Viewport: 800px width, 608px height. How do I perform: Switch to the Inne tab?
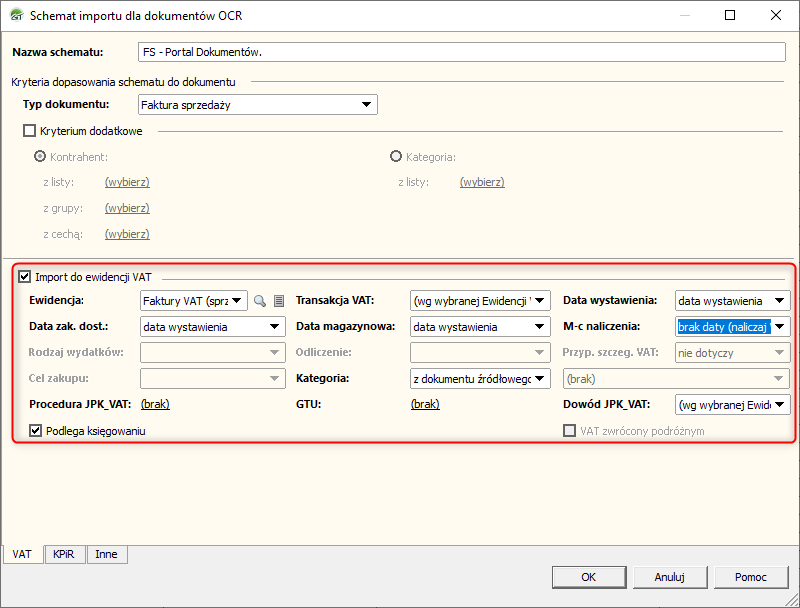[x=107, y=554]
